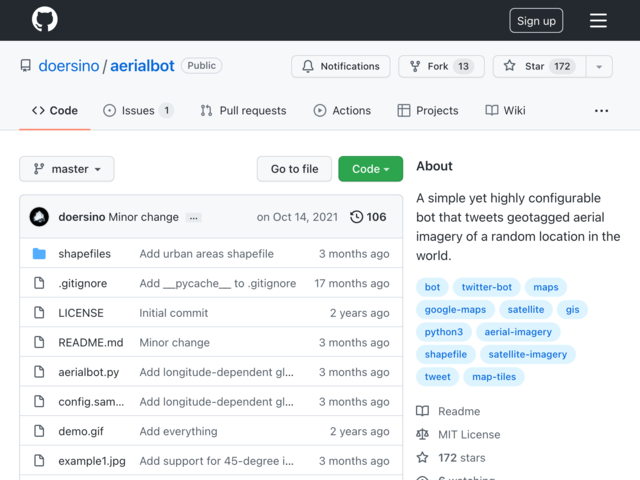Open the .gitignore file
The image size is (640, 480).
point(83,283)
